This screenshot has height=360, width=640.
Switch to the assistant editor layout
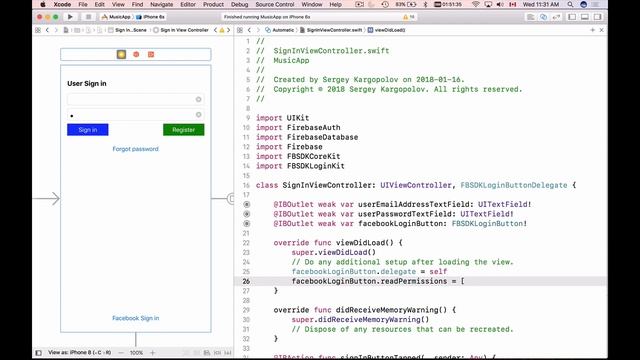(543, 17)
